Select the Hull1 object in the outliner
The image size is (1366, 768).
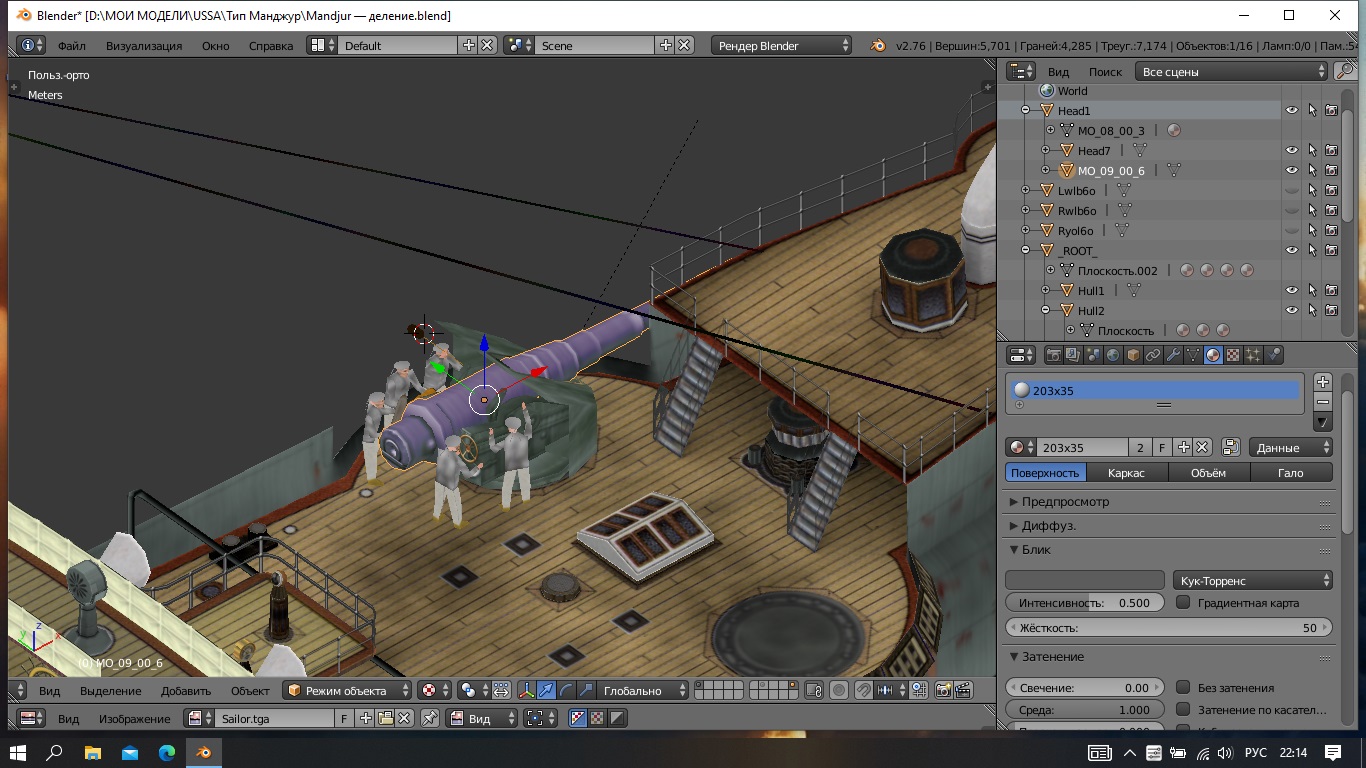1091,291
